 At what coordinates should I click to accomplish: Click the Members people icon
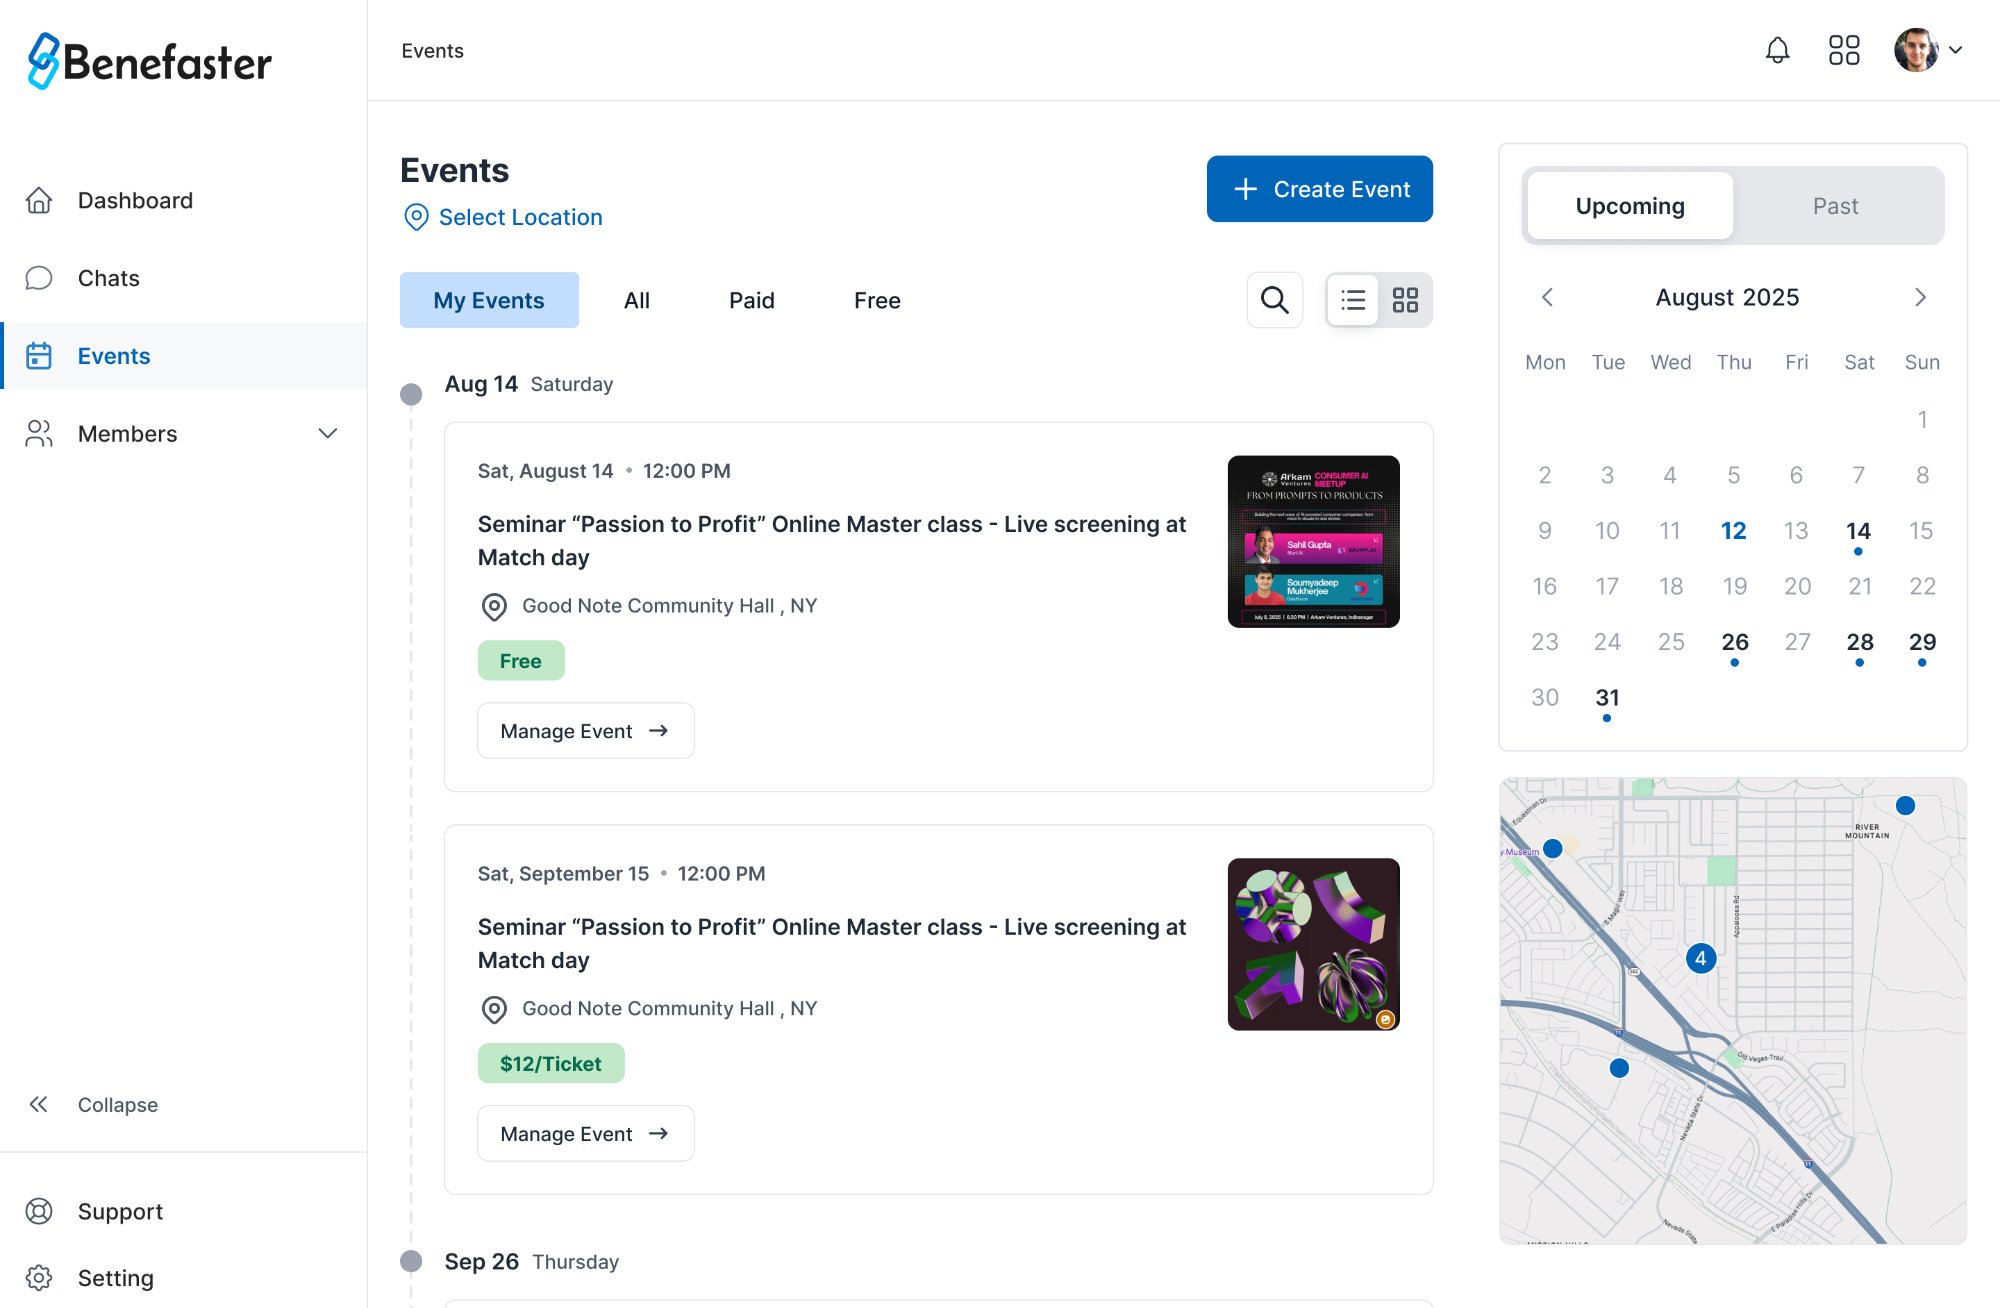[39, 433]
